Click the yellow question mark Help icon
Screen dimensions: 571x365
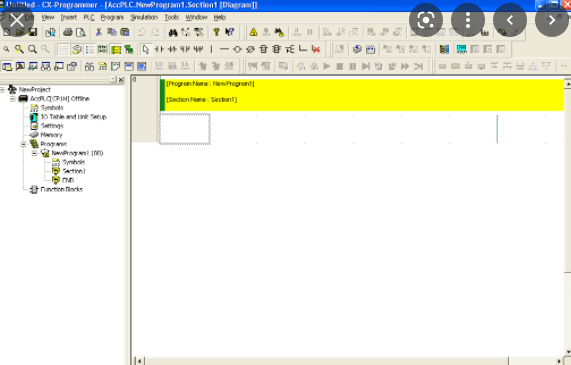coord(216,32)
